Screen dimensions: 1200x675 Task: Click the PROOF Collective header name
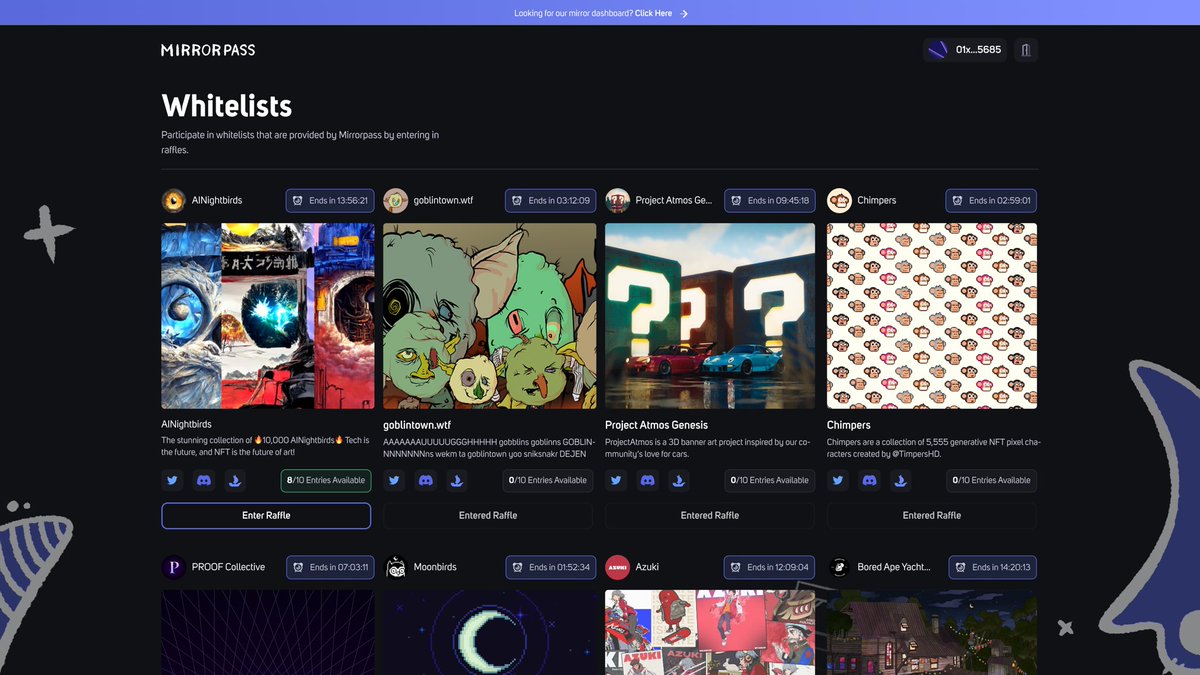(228, 567)
